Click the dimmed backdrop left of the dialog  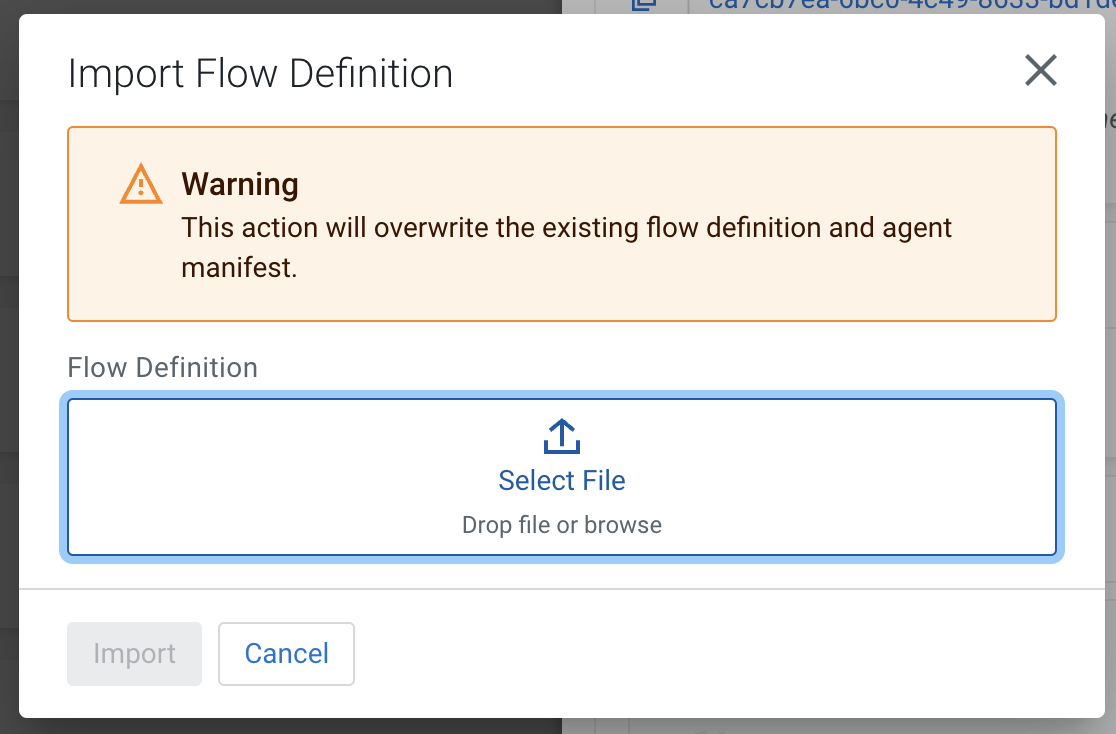point(8,400)
